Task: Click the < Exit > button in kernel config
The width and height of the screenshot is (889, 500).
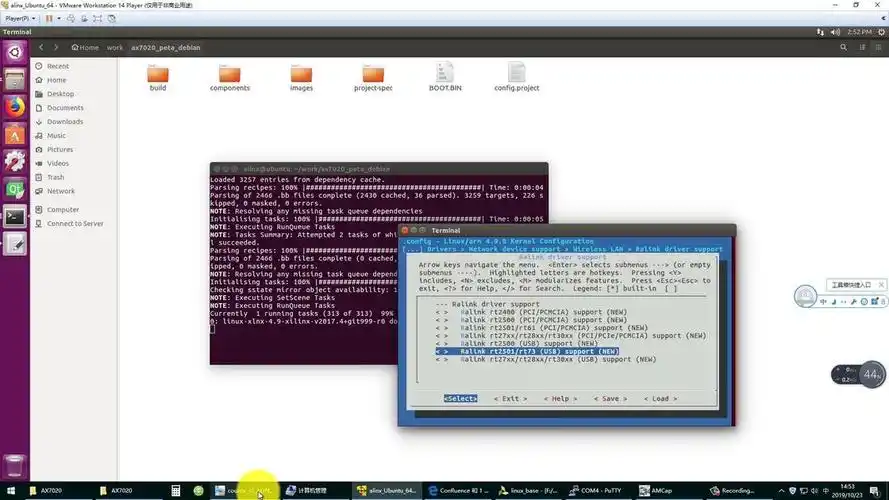Action: (510, 399)
